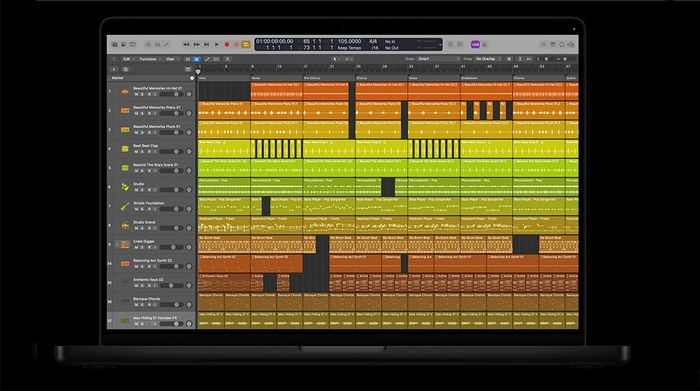The height and width of the screenshot is (391, 700).
Task: Open the Drag No Overlap dropdown
Action: click(x=488, y=59)
